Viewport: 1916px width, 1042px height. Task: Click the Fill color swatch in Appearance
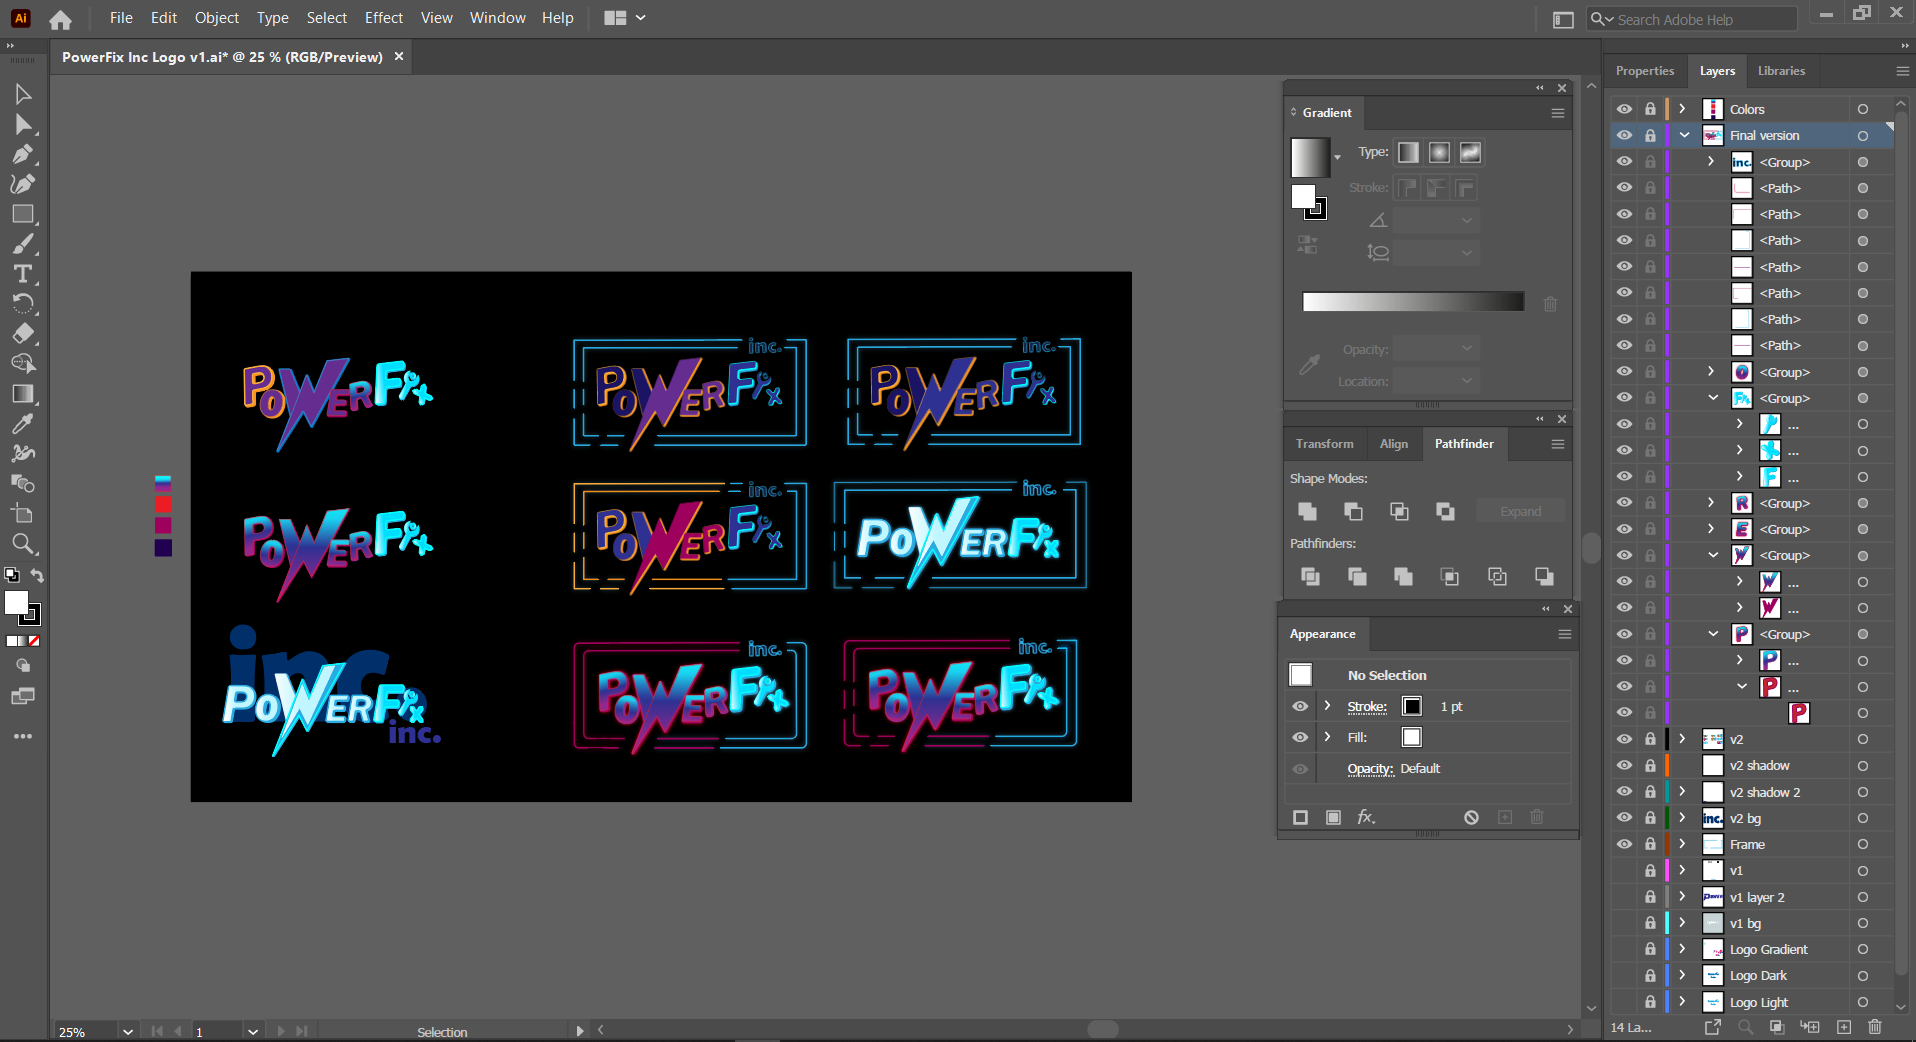point(1411,737)
